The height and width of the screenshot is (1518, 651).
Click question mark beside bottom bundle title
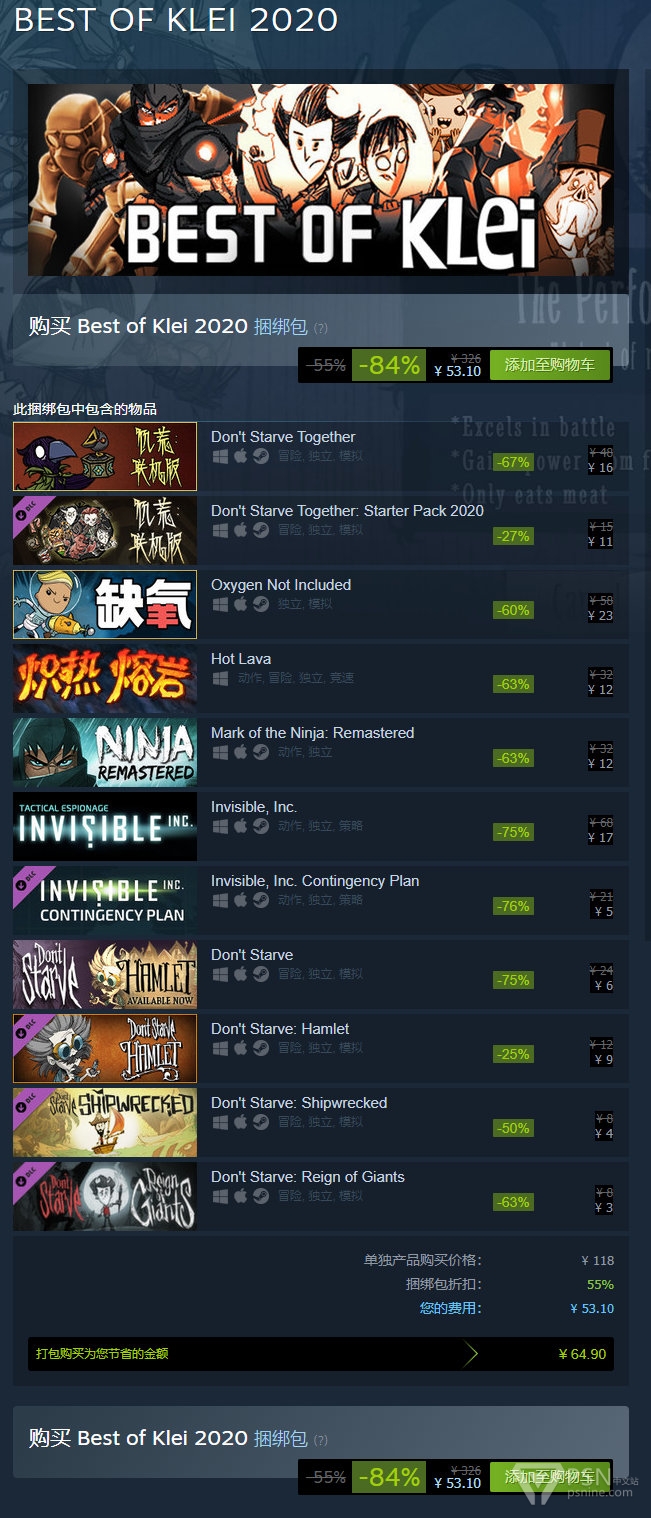click(x=320, y=1440)
